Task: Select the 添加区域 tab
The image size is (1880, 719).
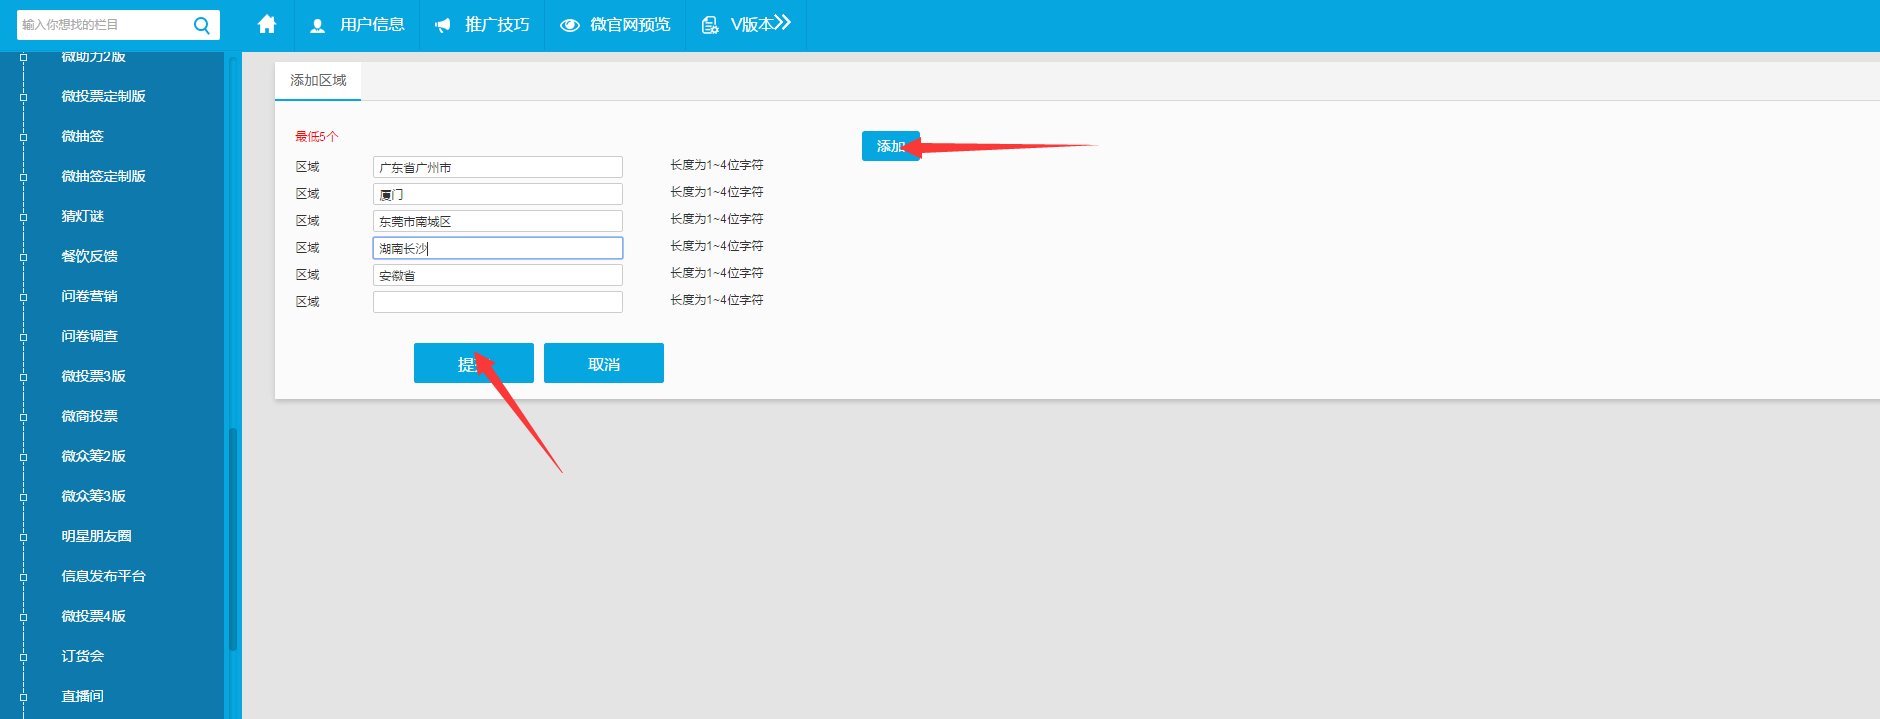Action: (x=318, y=80)
